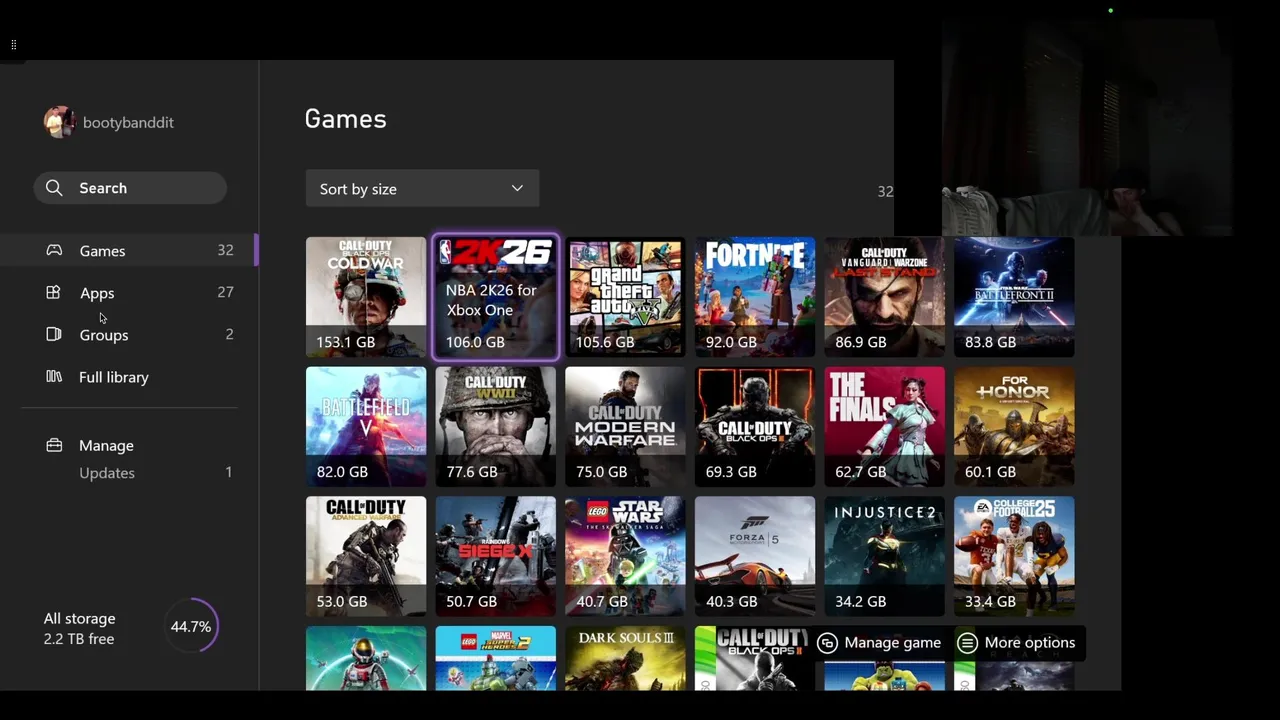The image size is (1280, 720).
Task: Select the astronaut game tile in bottom row
Action: [366, 658]
